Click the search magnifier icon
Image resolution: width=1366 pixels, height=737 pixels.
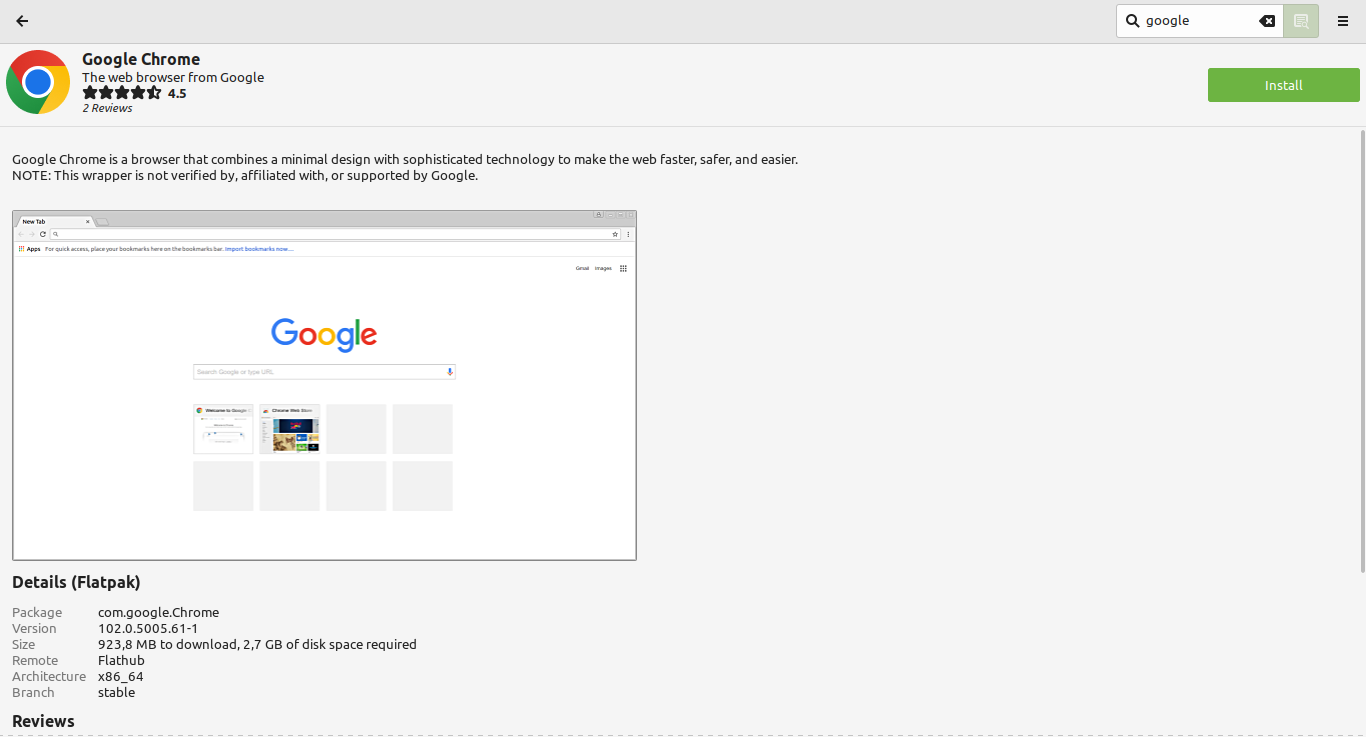tap(1132, 21)
